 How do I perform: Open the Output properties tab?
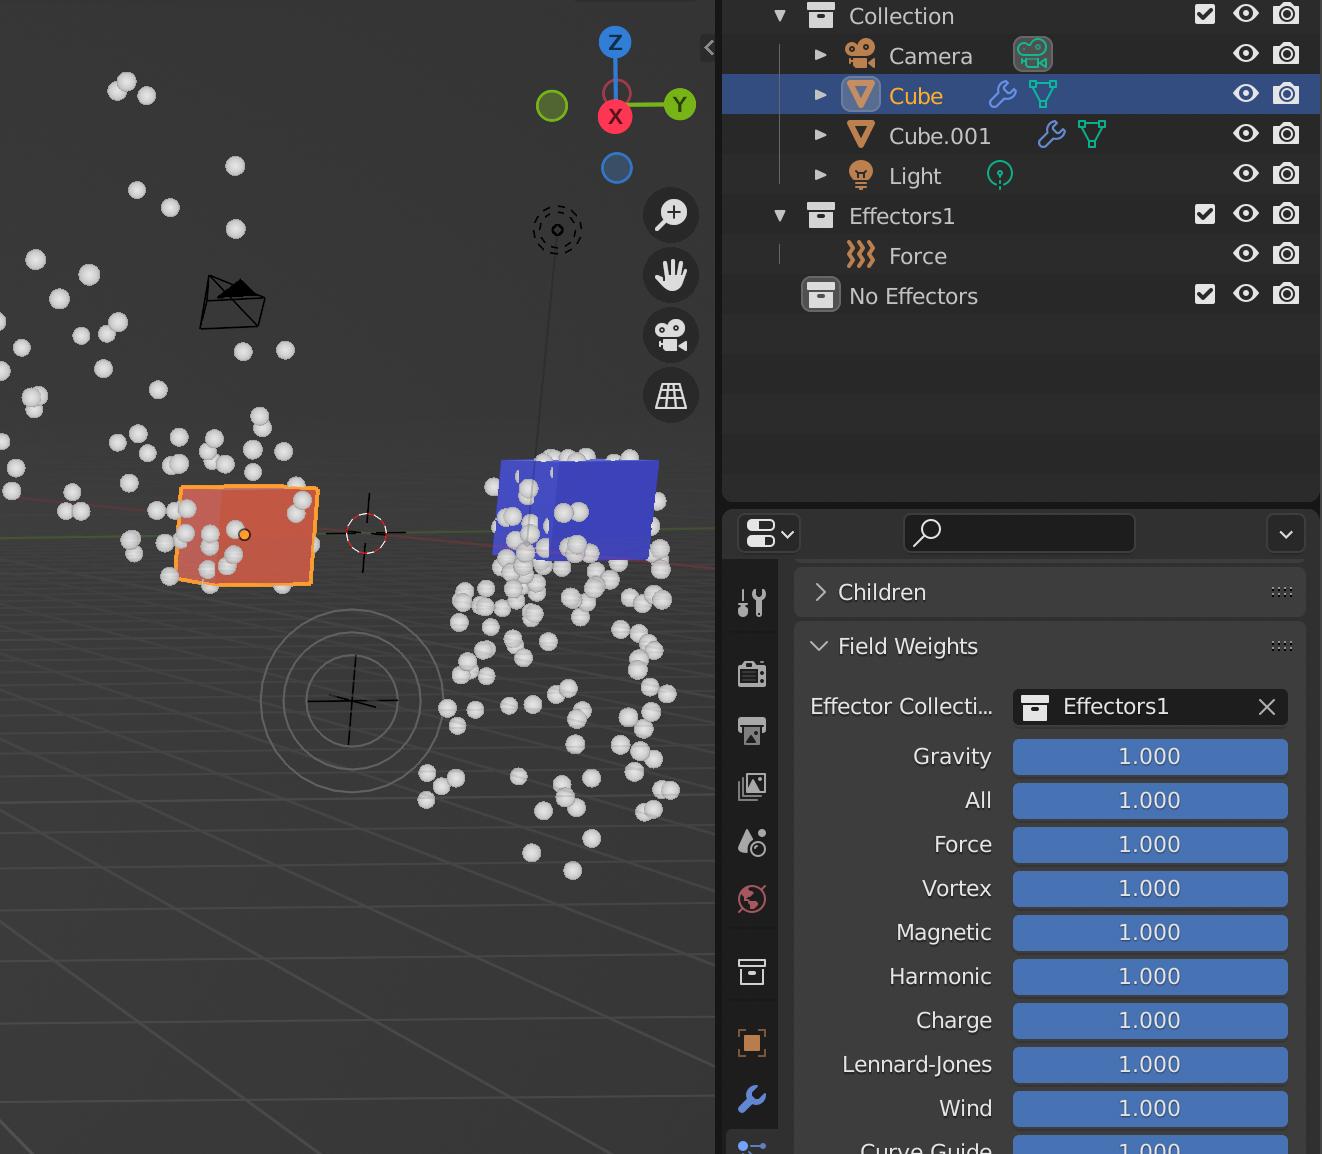(x=752, y=730)
